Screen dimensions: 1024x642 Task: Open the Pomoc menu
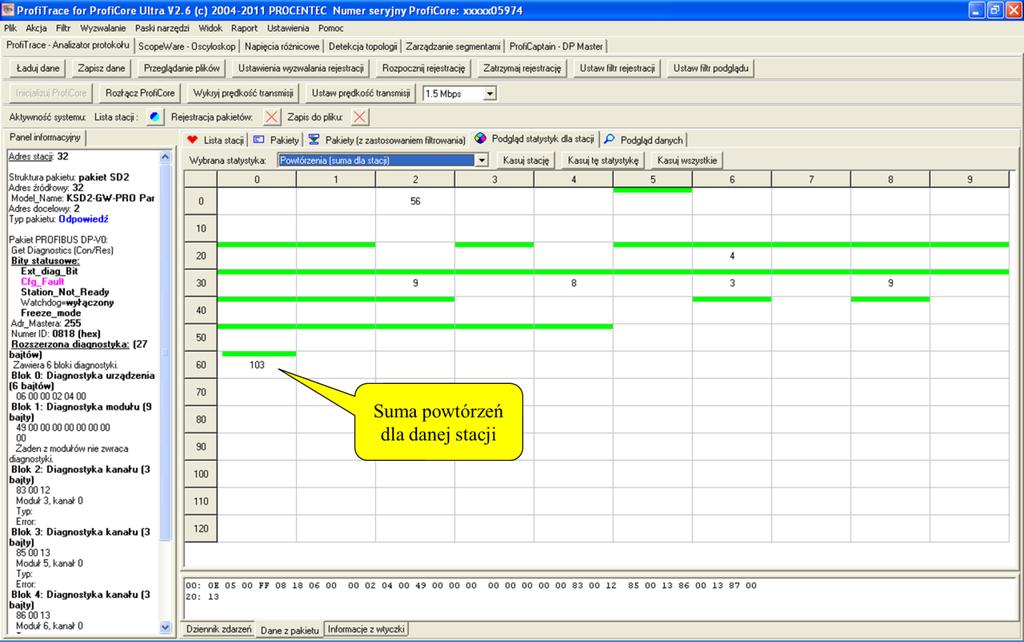click(x=331, y=28)
